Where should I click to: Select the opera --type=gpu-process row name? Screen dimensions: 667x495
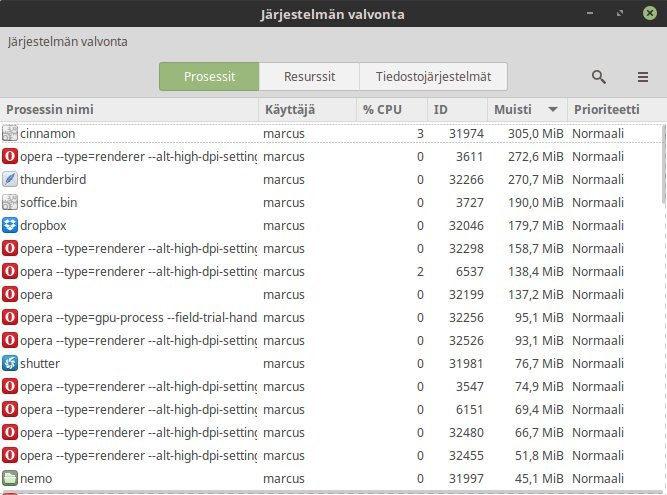(138, 318)
